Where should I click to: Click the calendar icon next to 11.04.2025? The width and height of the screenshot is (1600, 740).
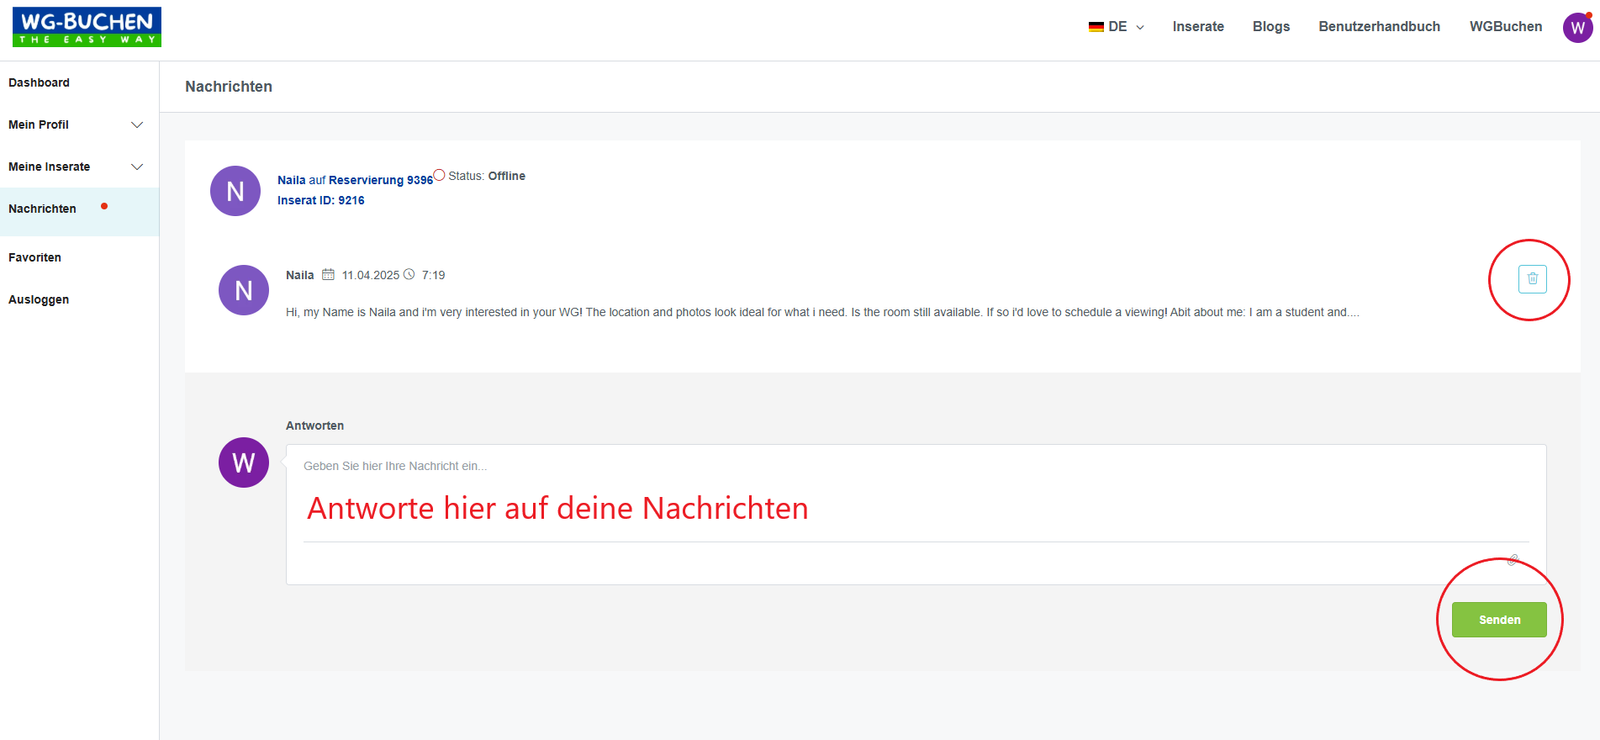(x=328, y=274)
